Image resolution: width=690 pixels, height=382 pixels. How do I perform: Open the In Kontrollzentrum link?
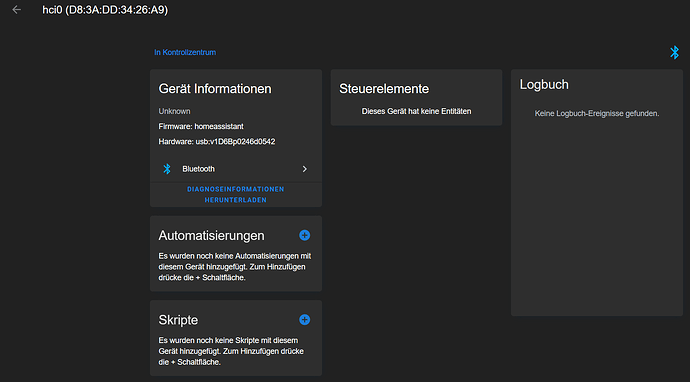point(185,52)
